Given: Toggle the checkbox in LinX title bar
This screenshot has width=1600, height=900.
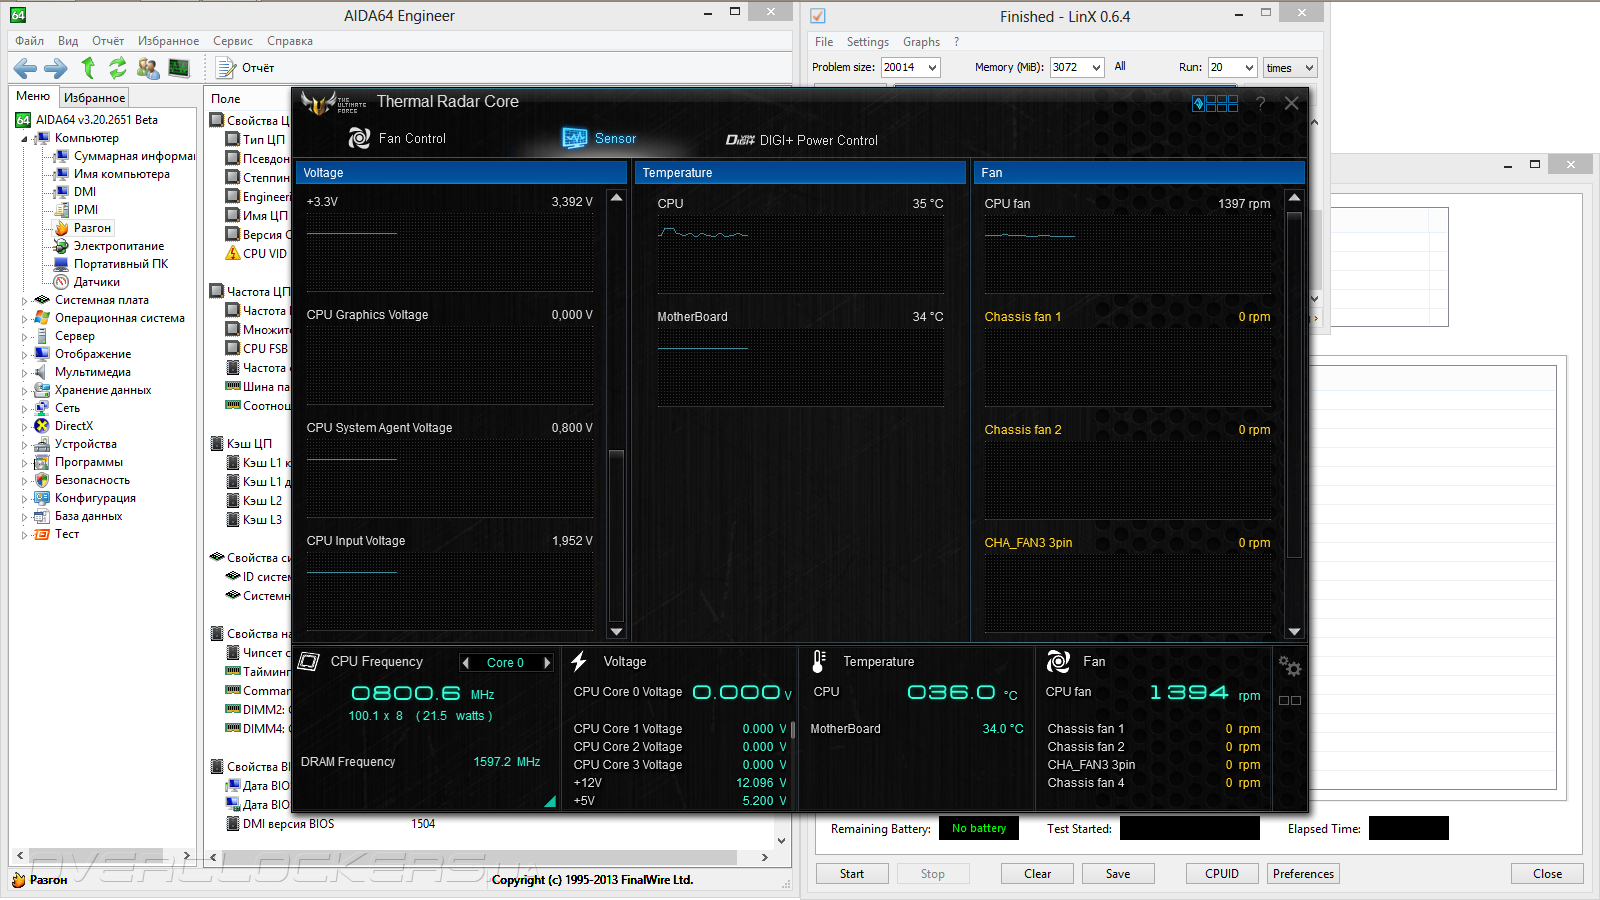Looking at the screenshot, I should click(818, 16).
